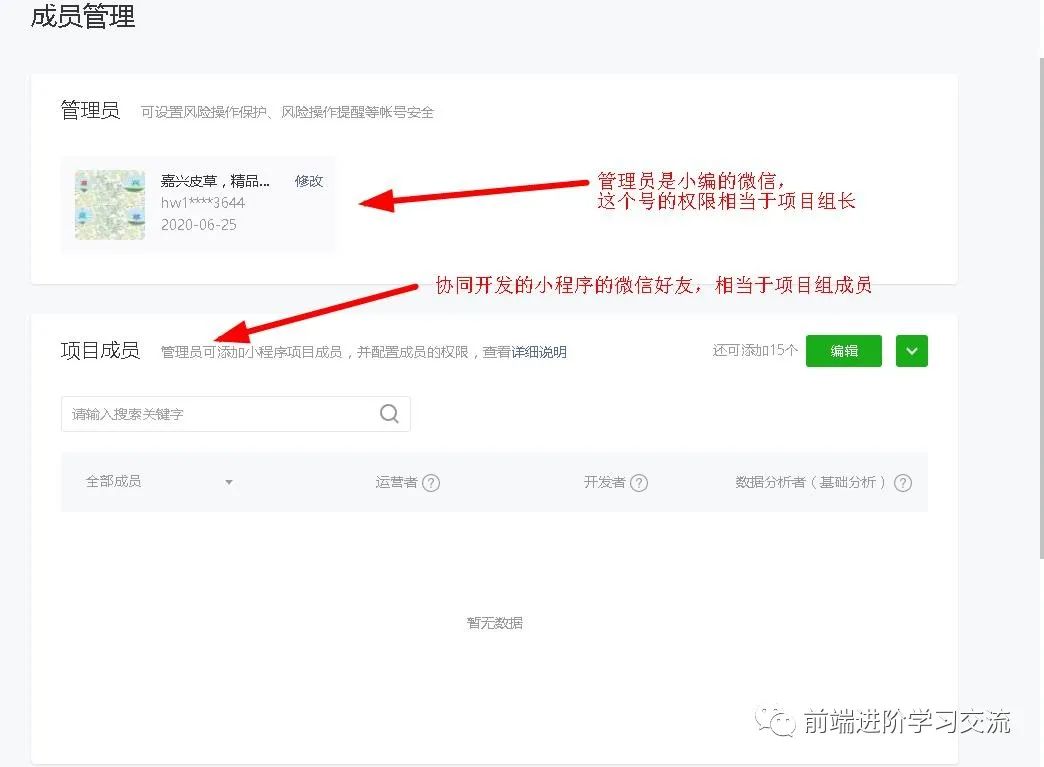Open the 详细说明 link

(539, 352)
